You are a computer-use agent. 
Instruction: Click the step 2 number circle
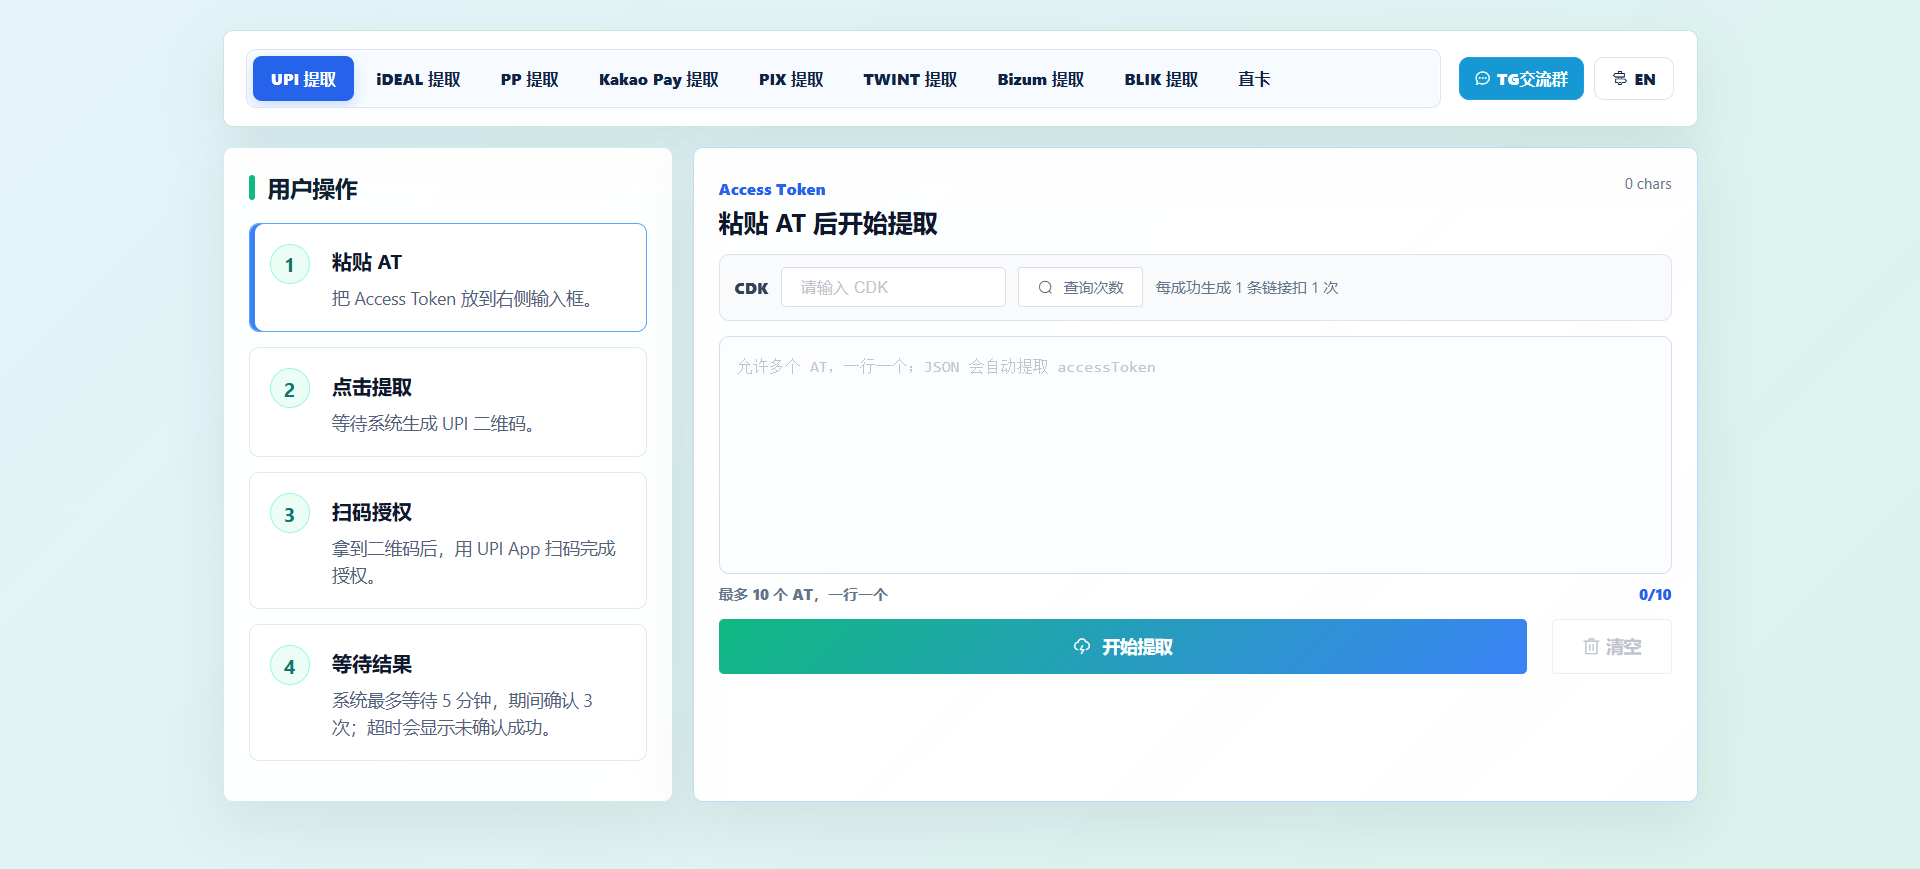pos(290,389)
